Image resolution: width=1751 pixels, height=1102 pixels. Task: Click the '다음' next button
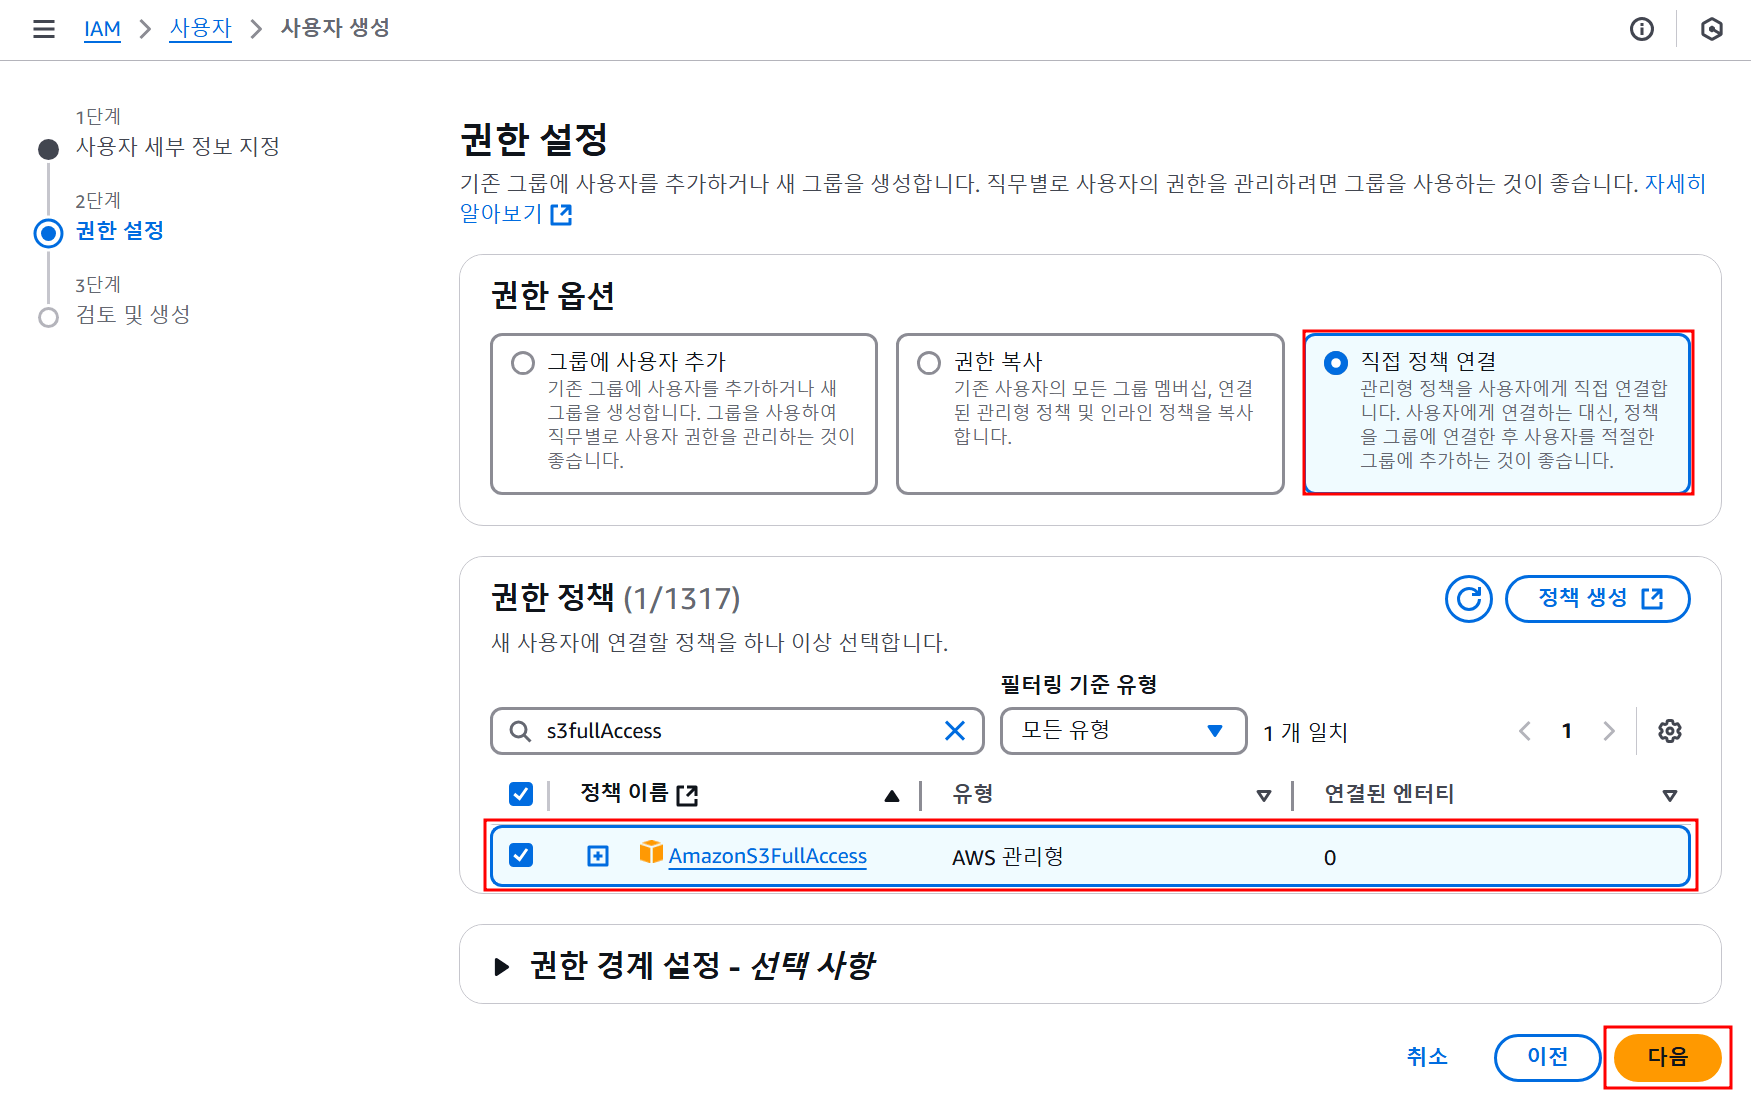pyautogui.click(x=1666, y=1057)
